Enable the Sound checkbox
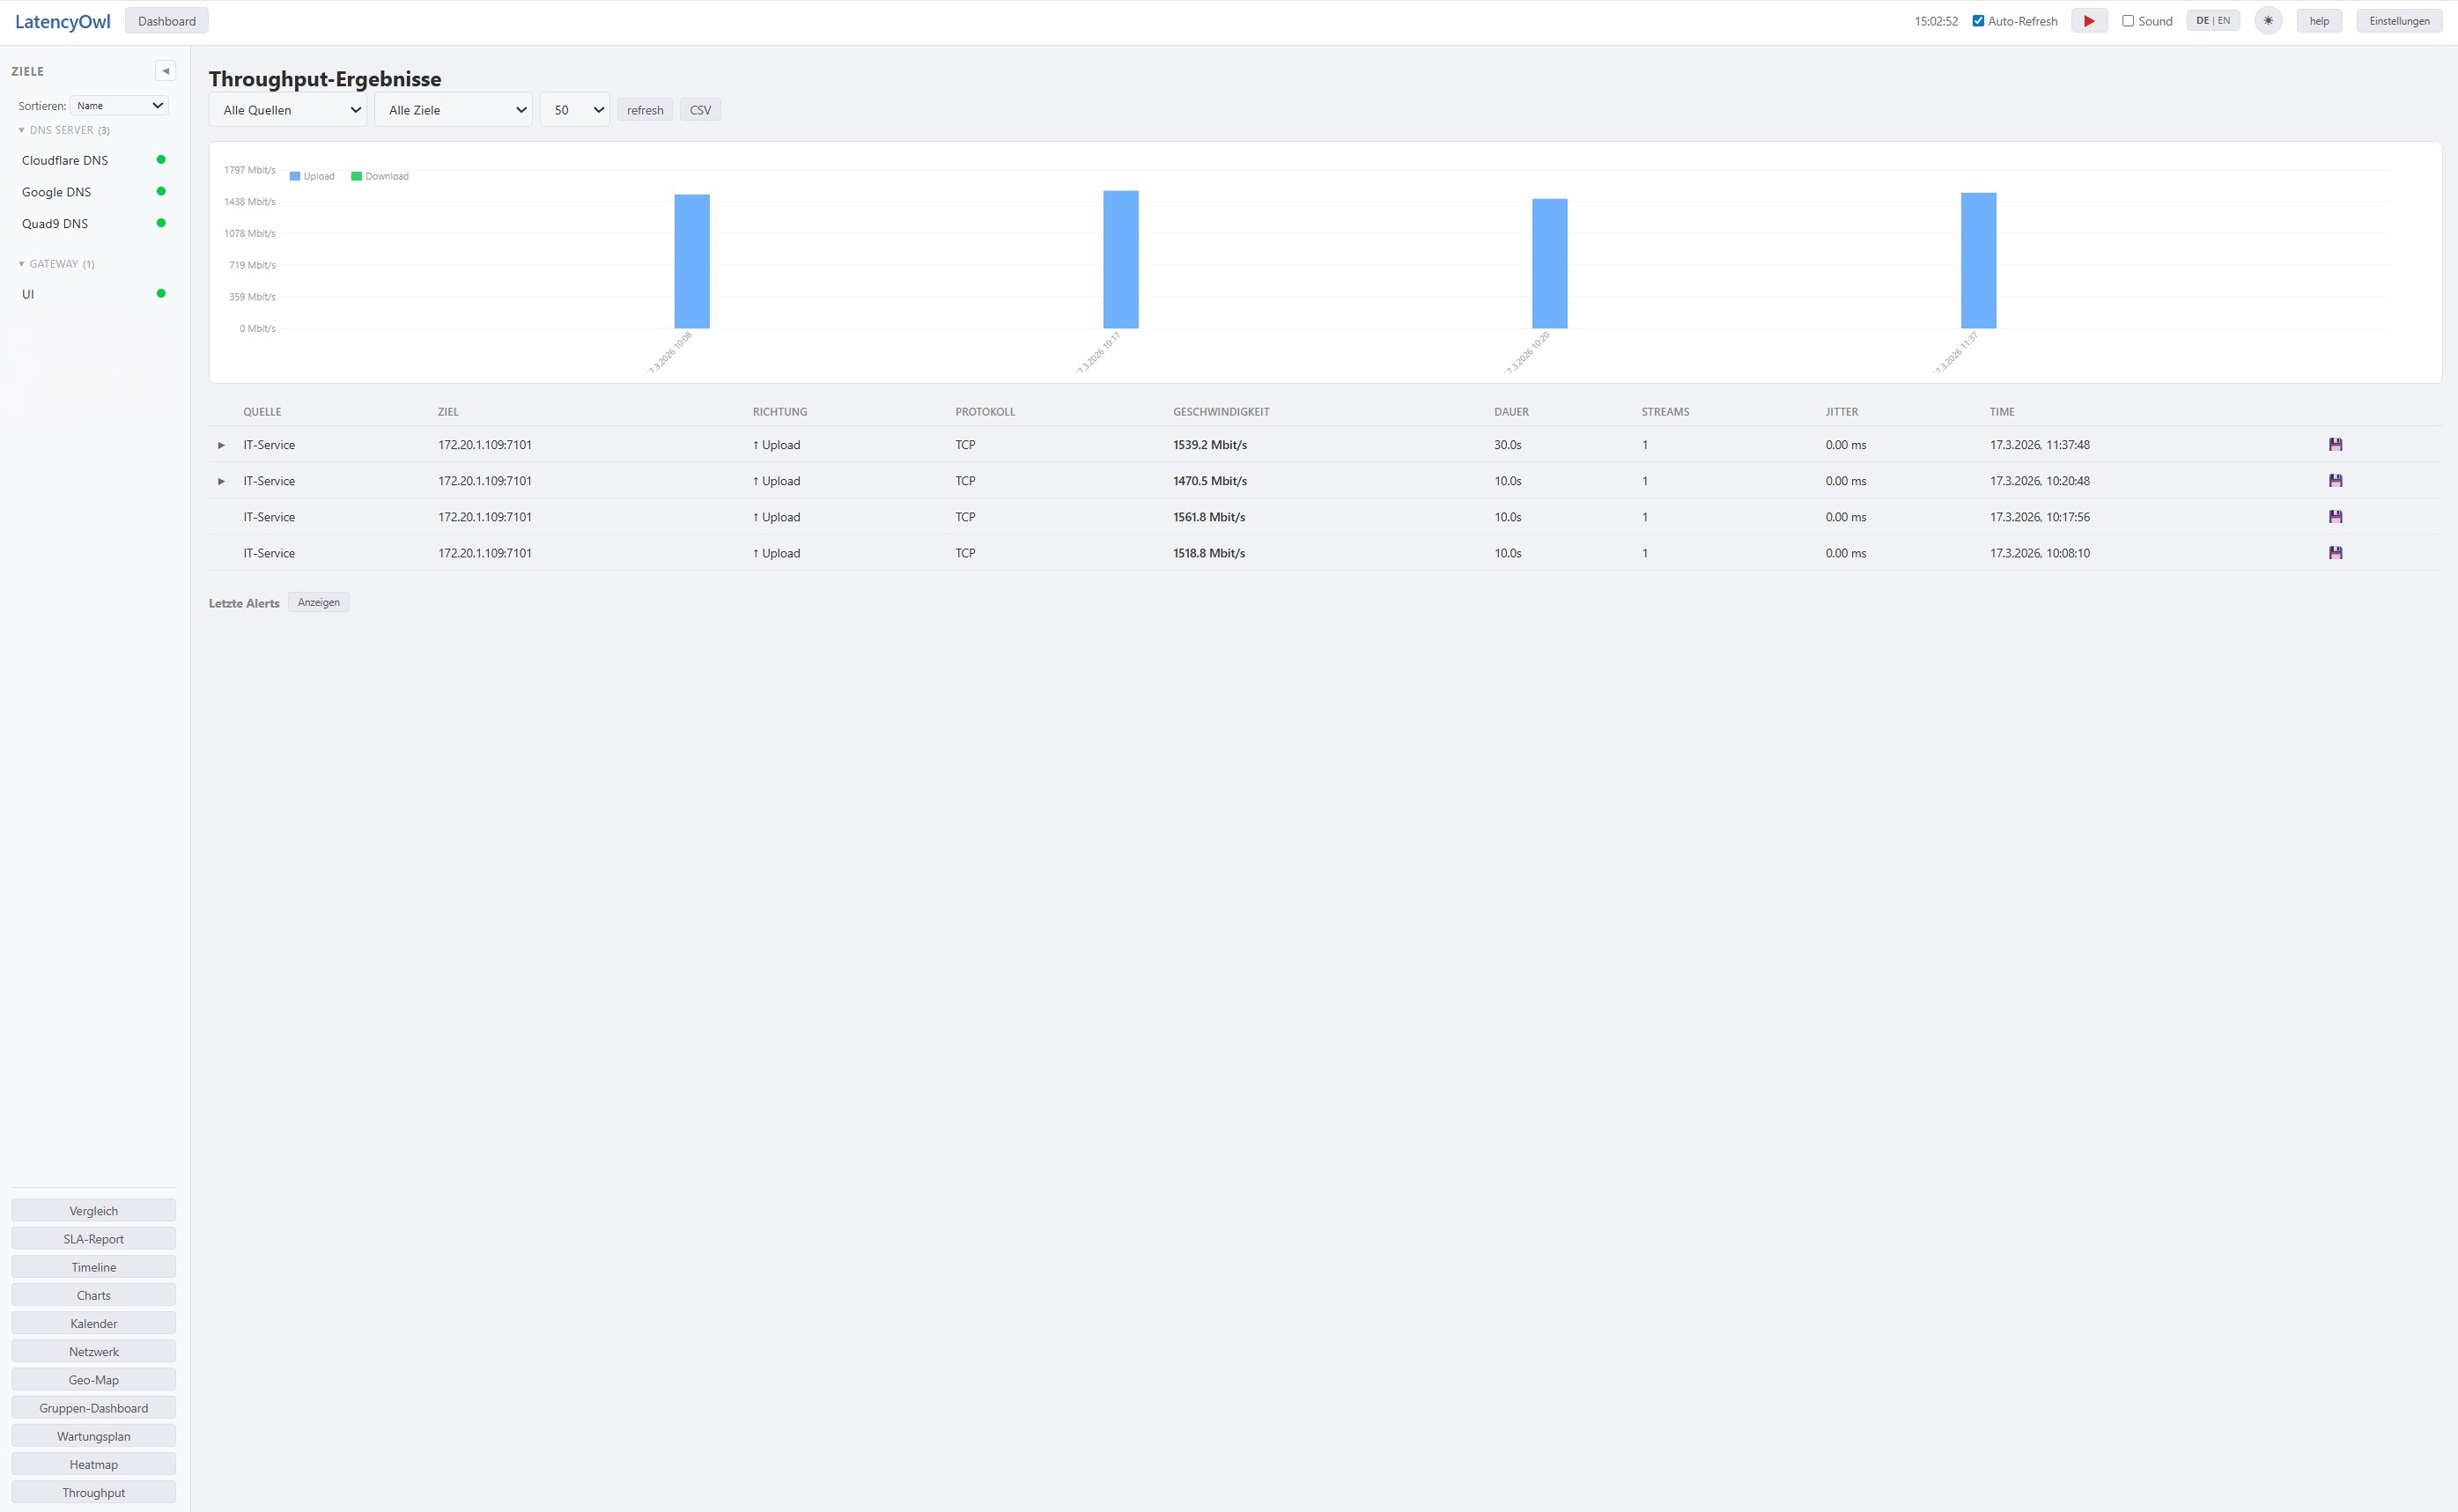 [x=2129, y=20]
